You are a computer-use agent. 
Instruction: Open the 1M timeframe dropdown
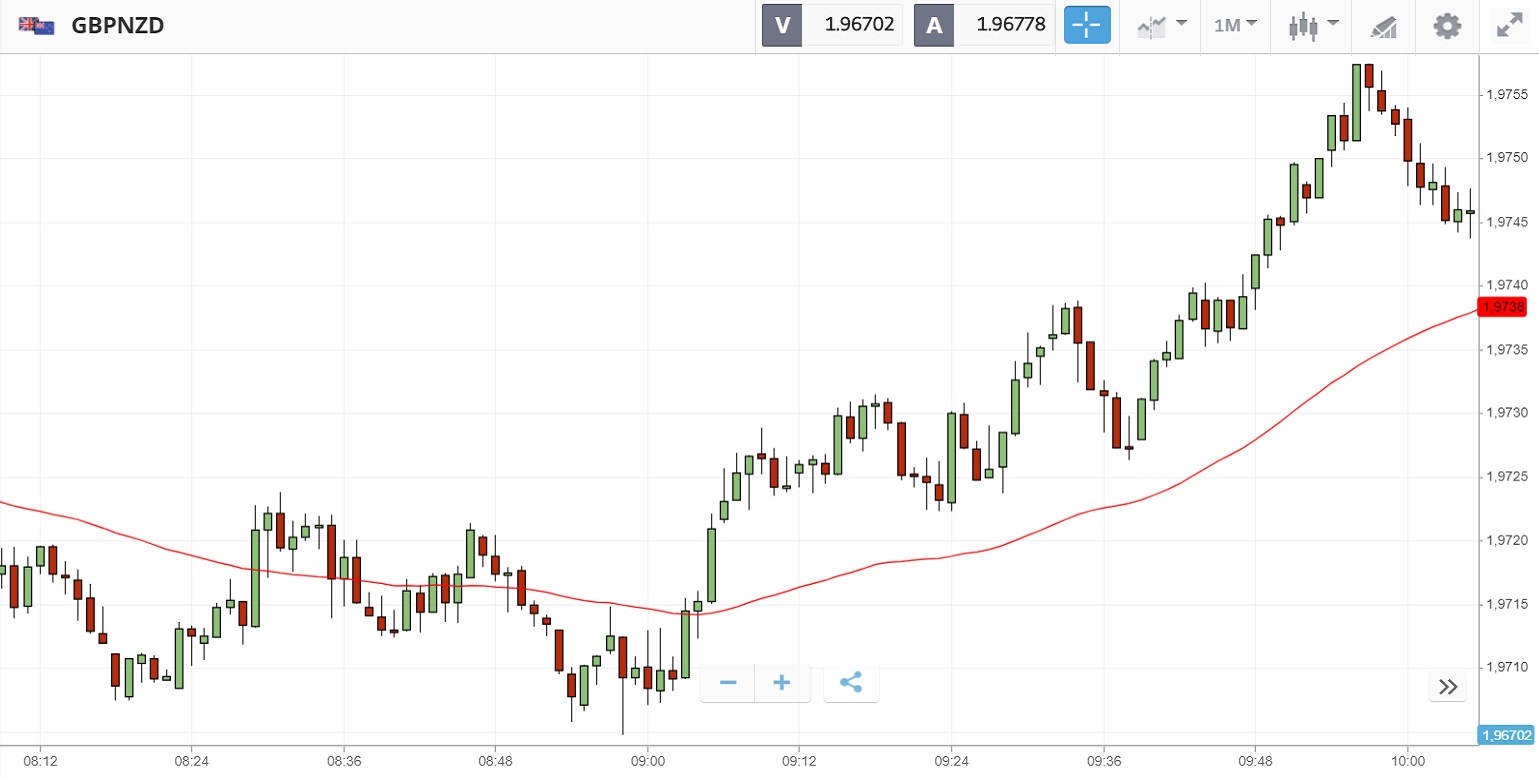tap(1235, 25)
